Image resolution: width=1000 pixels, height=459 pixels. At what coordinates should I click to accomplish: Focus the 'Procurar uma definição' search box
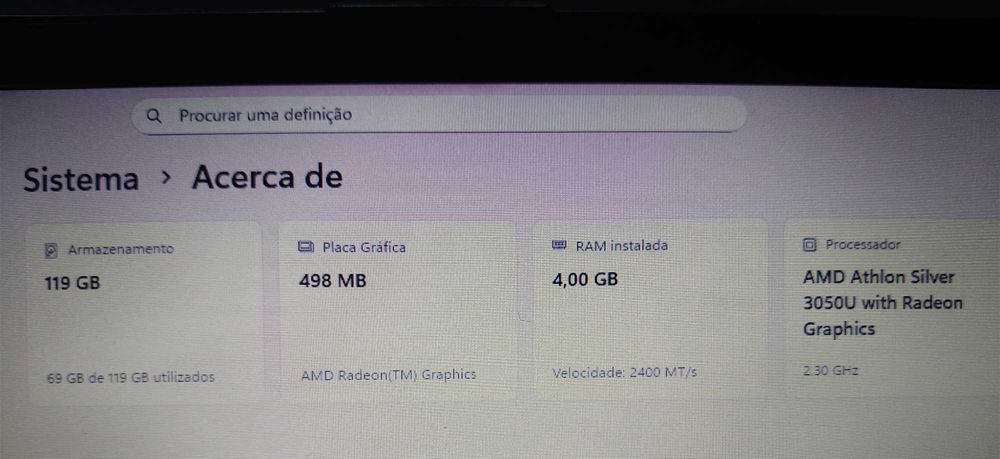439,115
